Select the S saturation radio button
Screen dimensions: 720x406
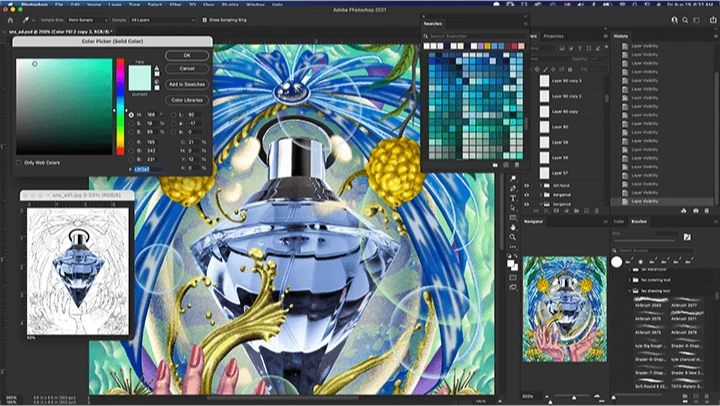pyautogui.click(x=131, y=124)
